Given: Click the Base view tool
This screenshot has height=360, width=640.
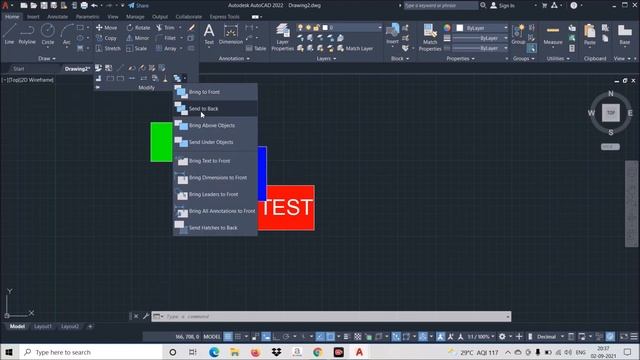Looking at the screenshot, I should [624, 35].
